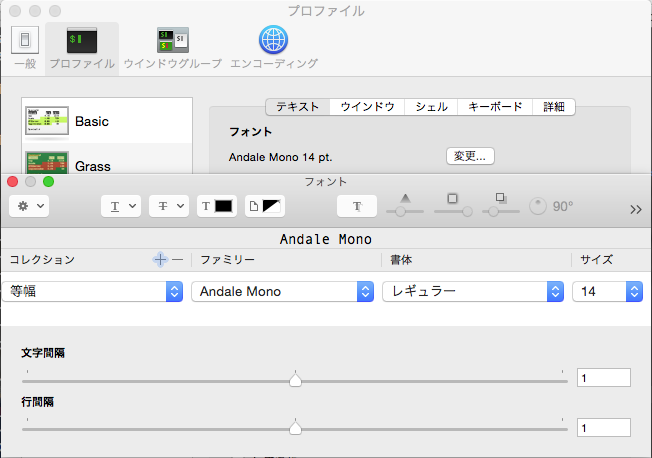This screenshot has height=458, width=652.
Task: Open the underline style dropdown
Action: coord(122,206)
